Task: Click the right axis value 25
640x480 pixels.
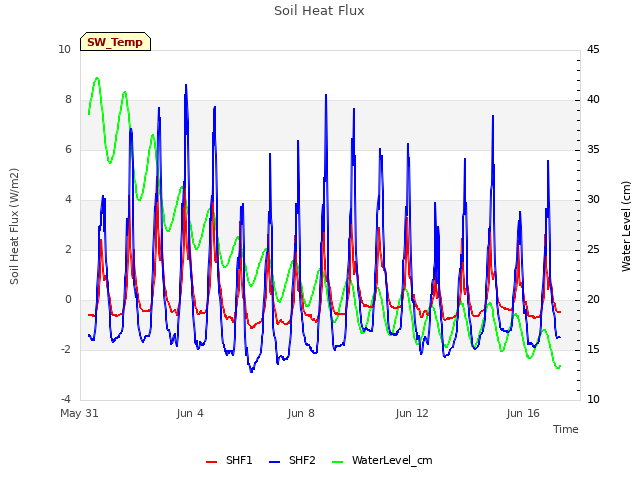Action: 593,249
